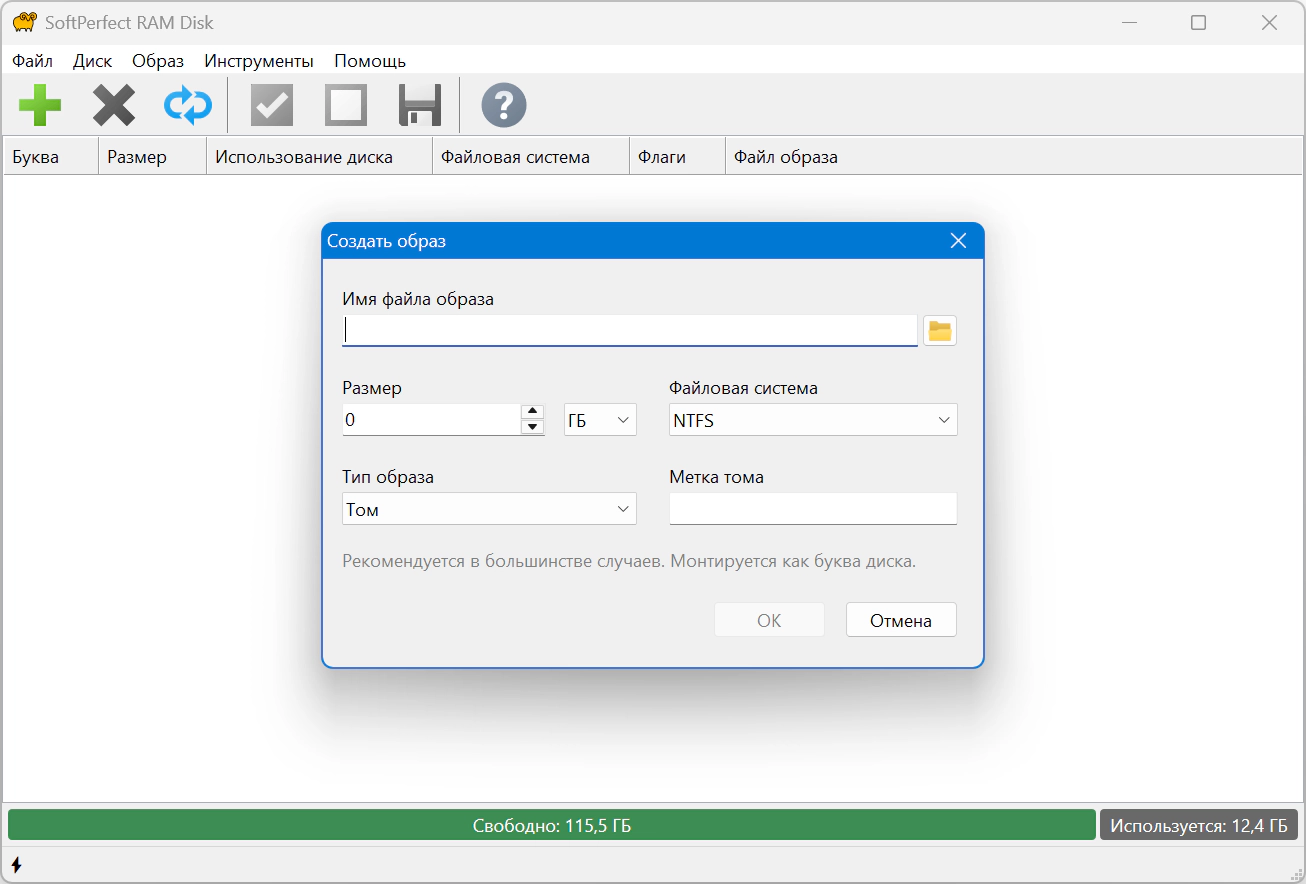
Task: Maximize the SoftPerfect RAM Disk window
Action: click(1198, 23)
